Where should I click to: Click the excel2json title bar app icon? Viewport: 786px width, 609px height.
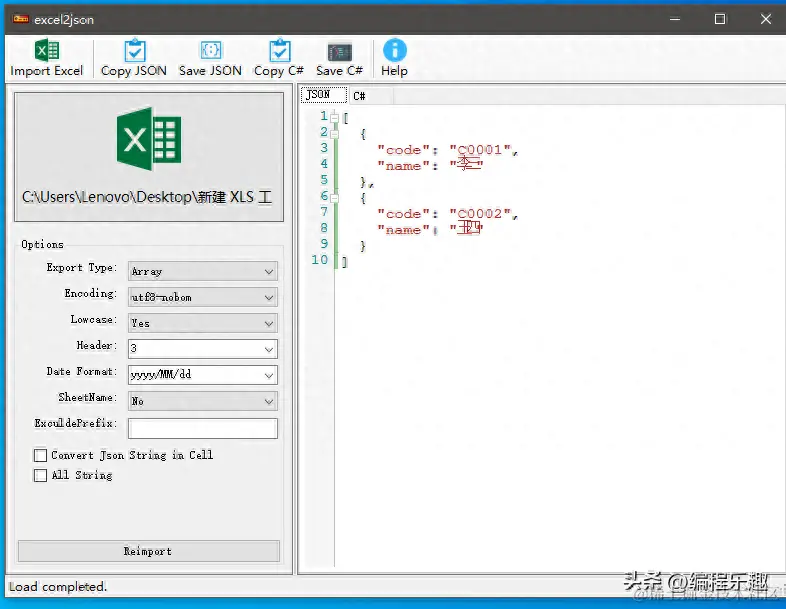(x=21, y=19)
